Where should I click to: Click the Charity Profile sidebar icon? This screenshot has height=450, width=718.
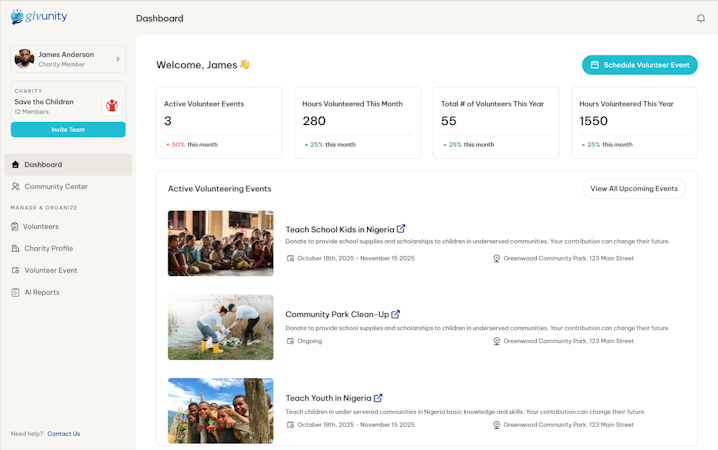pos(15,248)
